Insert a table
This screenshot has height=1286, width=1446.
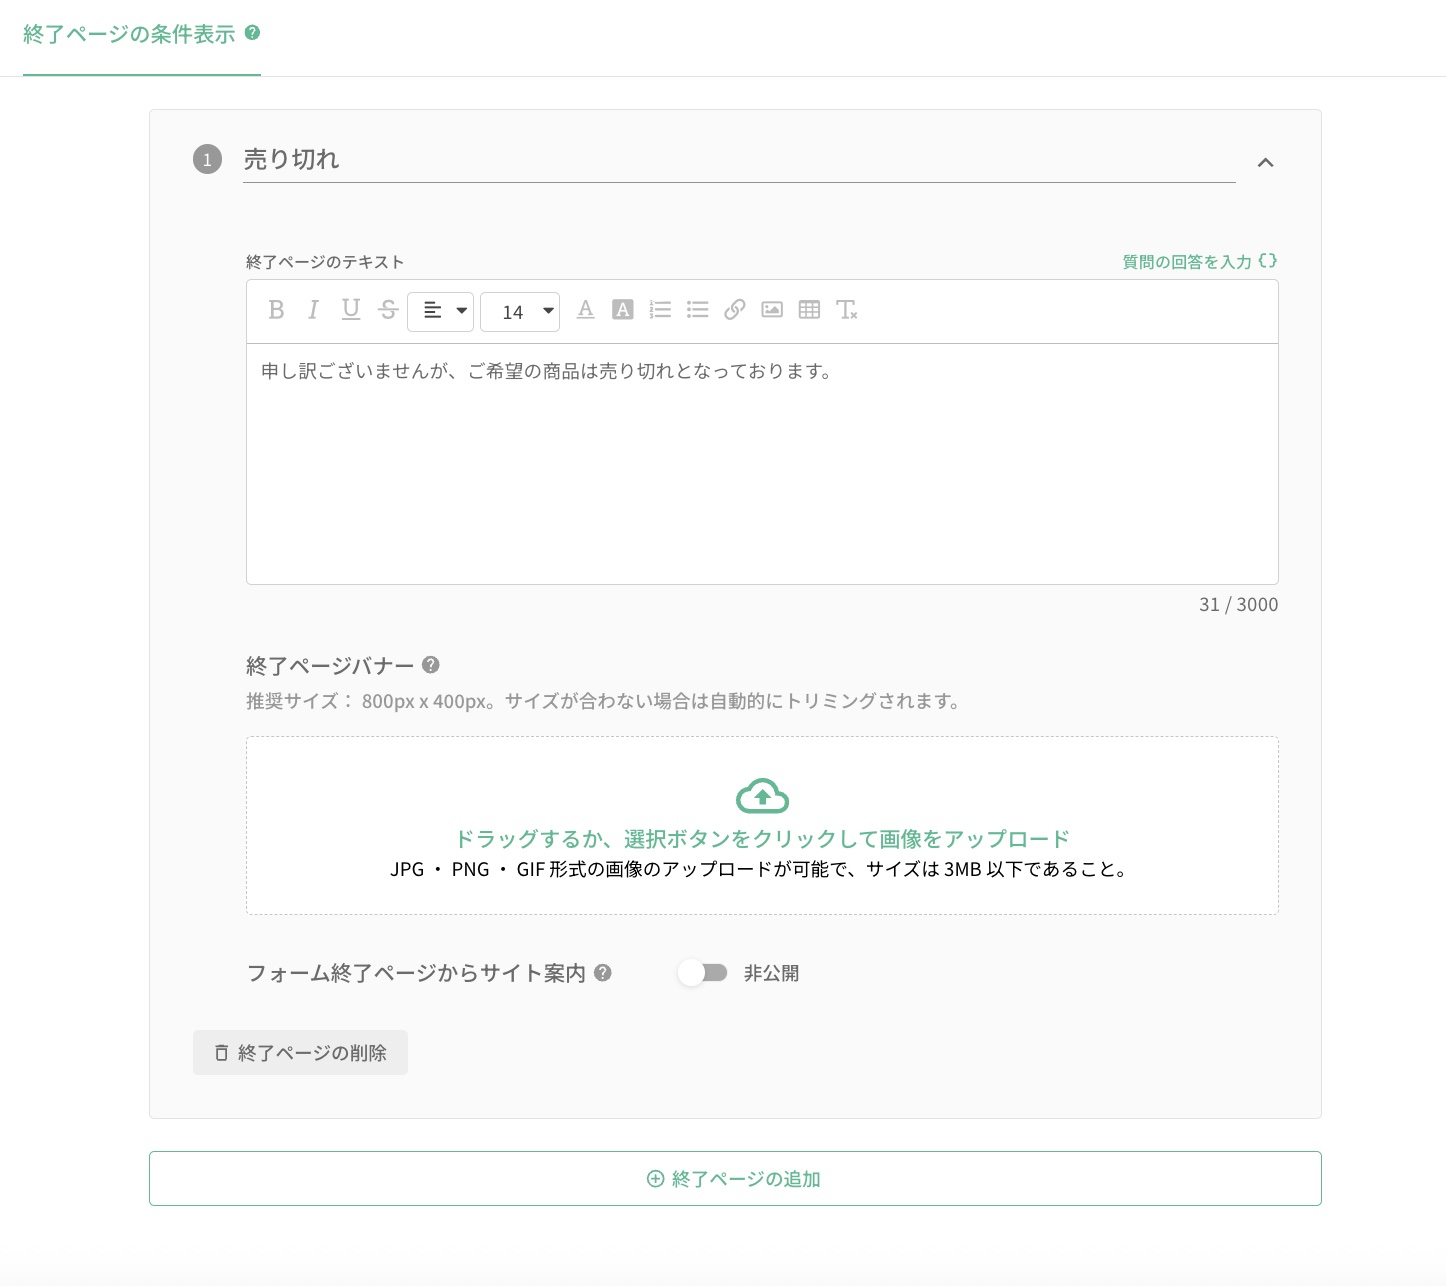(x=810, y=310)
